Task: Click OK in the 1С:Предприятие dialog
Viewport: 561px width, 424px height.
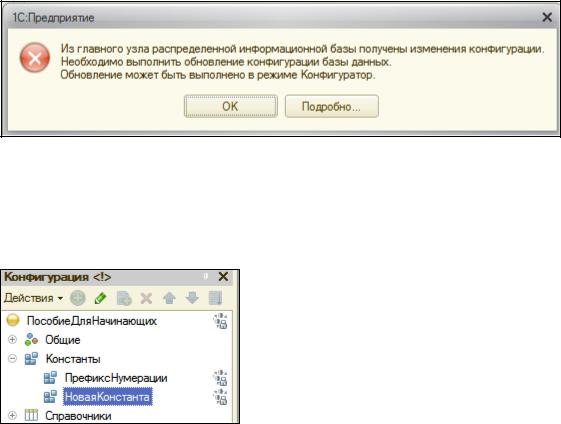Action: pos(231,106)
